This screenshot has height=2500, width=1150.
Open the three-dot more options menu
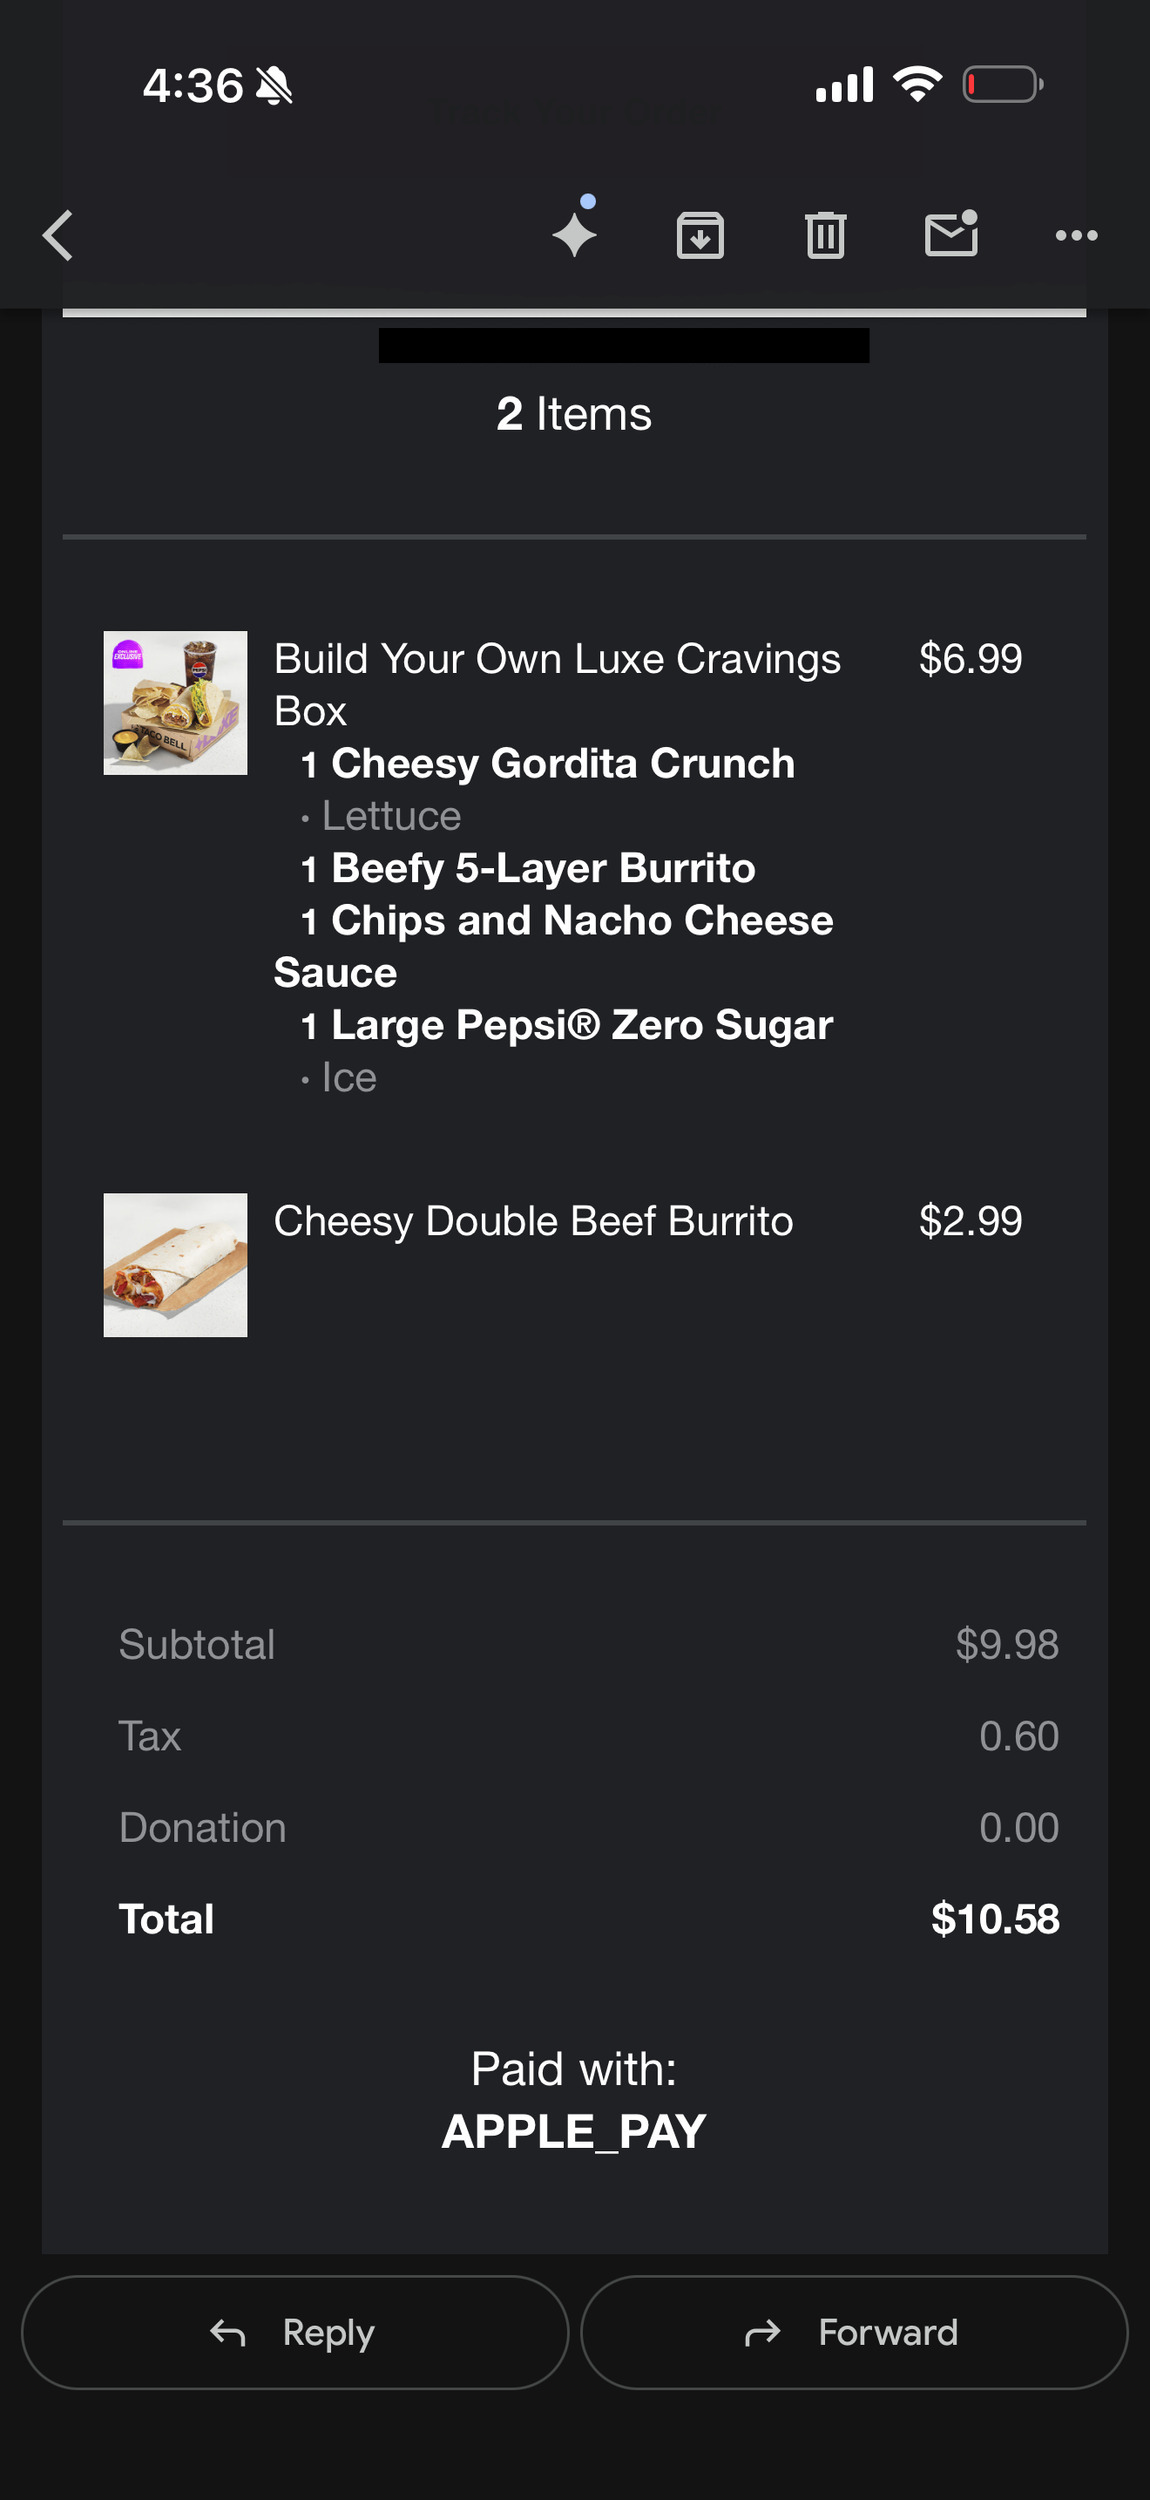tap(1076, 236)
